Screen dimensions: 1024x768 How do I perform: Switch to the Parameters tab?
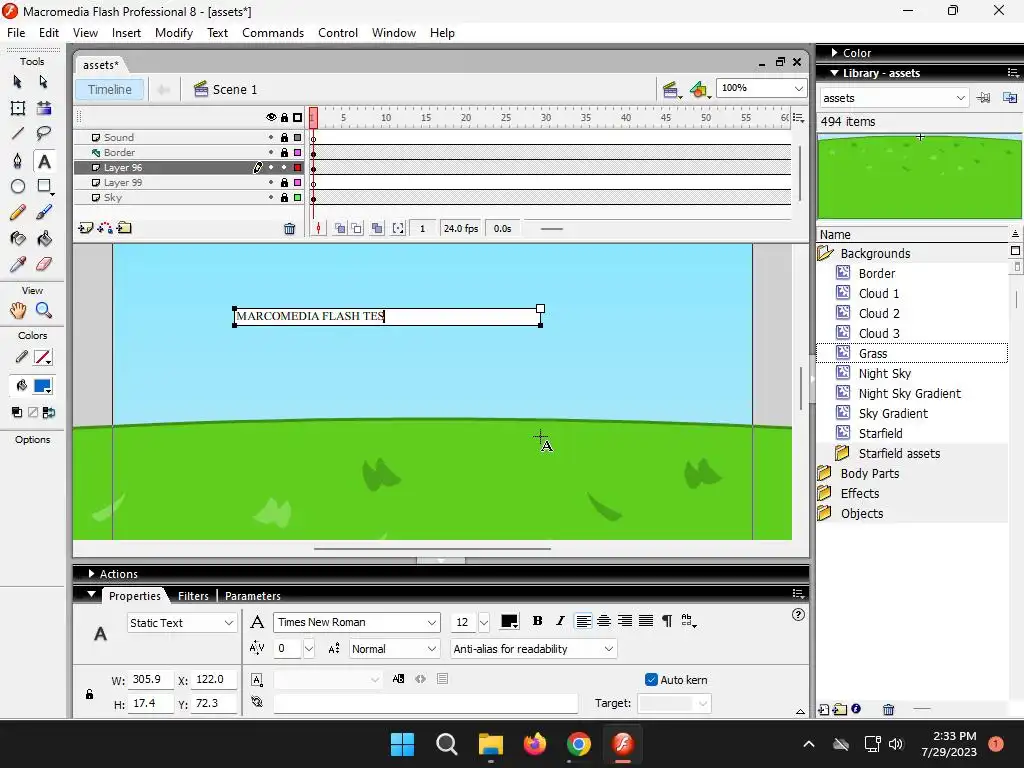click(x=253, y=596)
